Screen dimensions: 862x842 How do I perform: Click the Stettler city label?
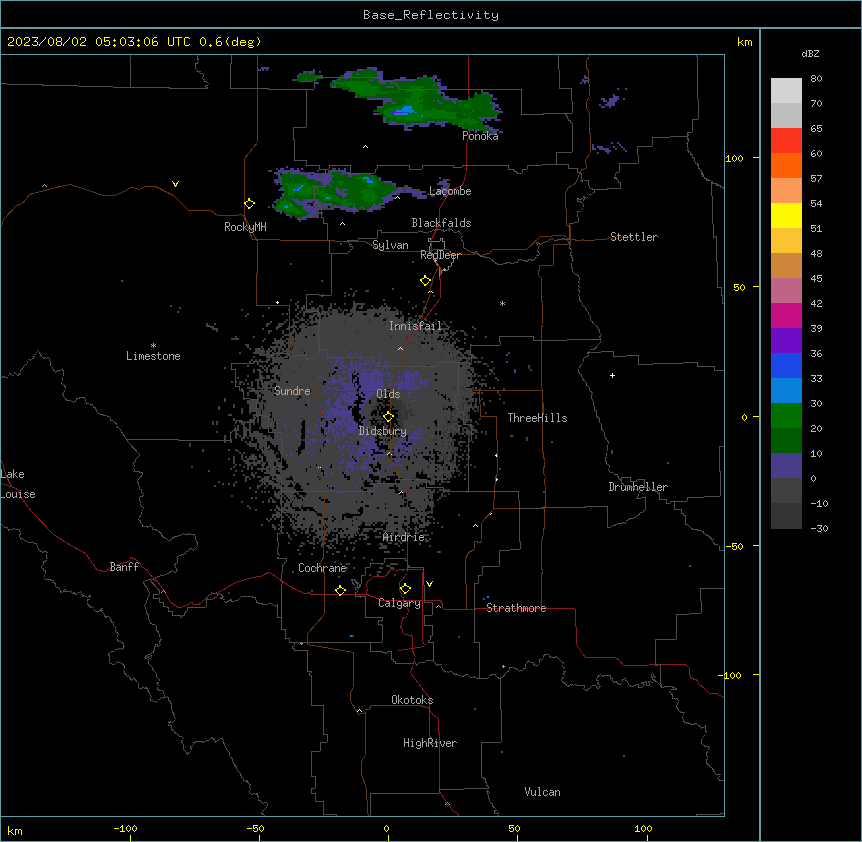tap(634, 237)
